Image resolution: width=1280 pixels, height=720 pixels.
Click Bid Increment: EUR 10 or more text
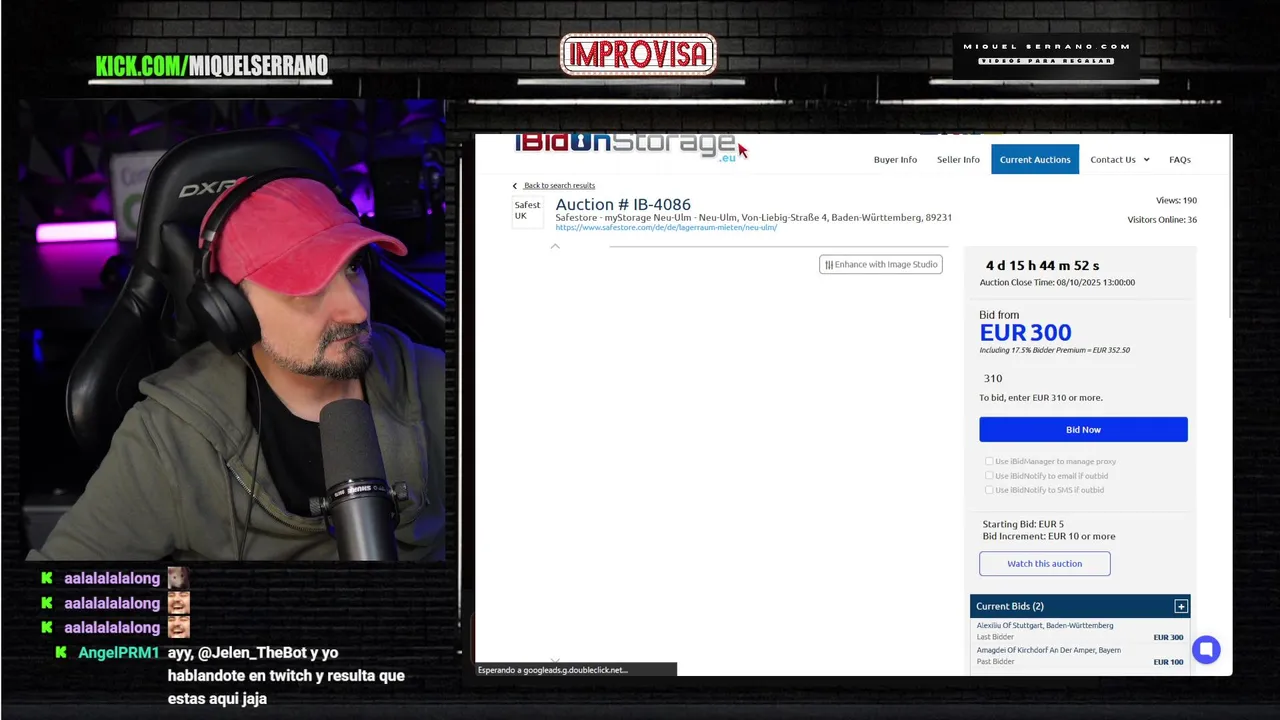[x=1049, y=537]
